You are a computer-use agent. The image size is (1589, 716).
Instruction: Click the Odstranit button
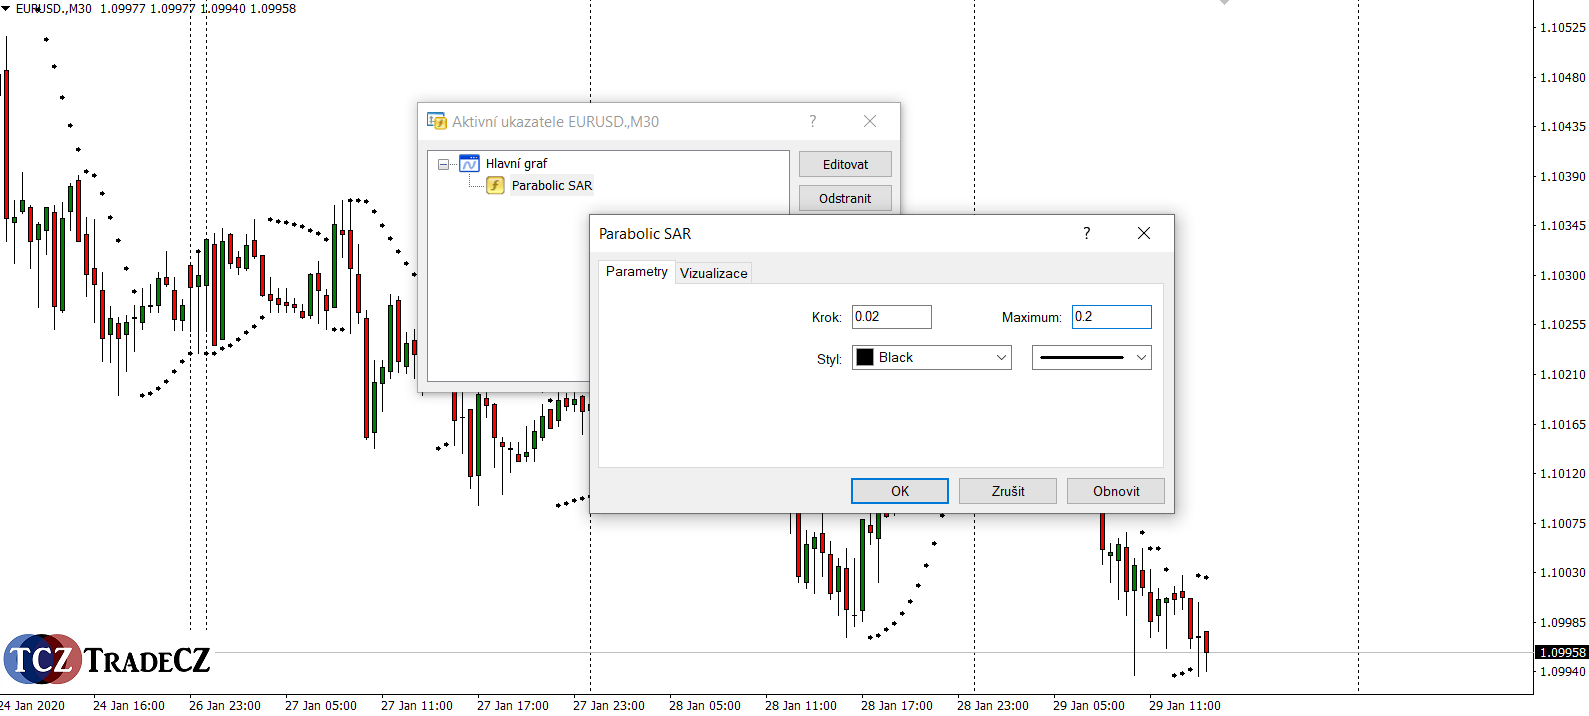[845, 198]
